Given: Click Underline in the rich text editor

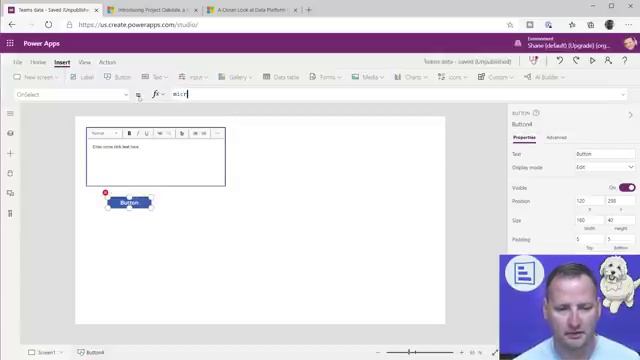Looking at the screenshot, I should click(x=147, y=133).
